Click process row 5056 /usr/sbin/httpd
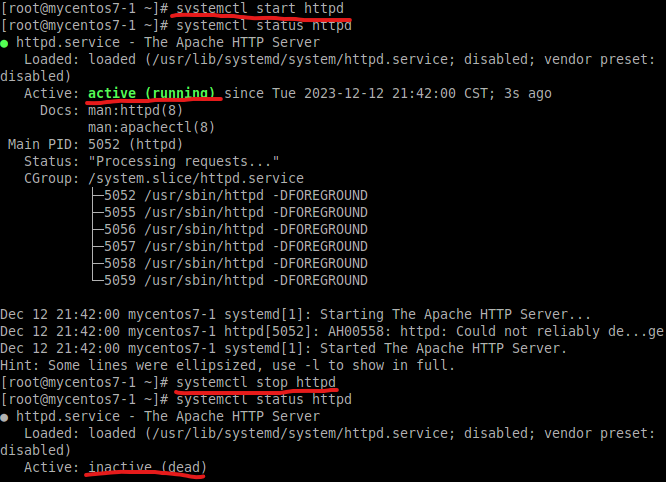The width and height of the screenshot is (666, 482). pyautogui.click(x=230, y=229)
